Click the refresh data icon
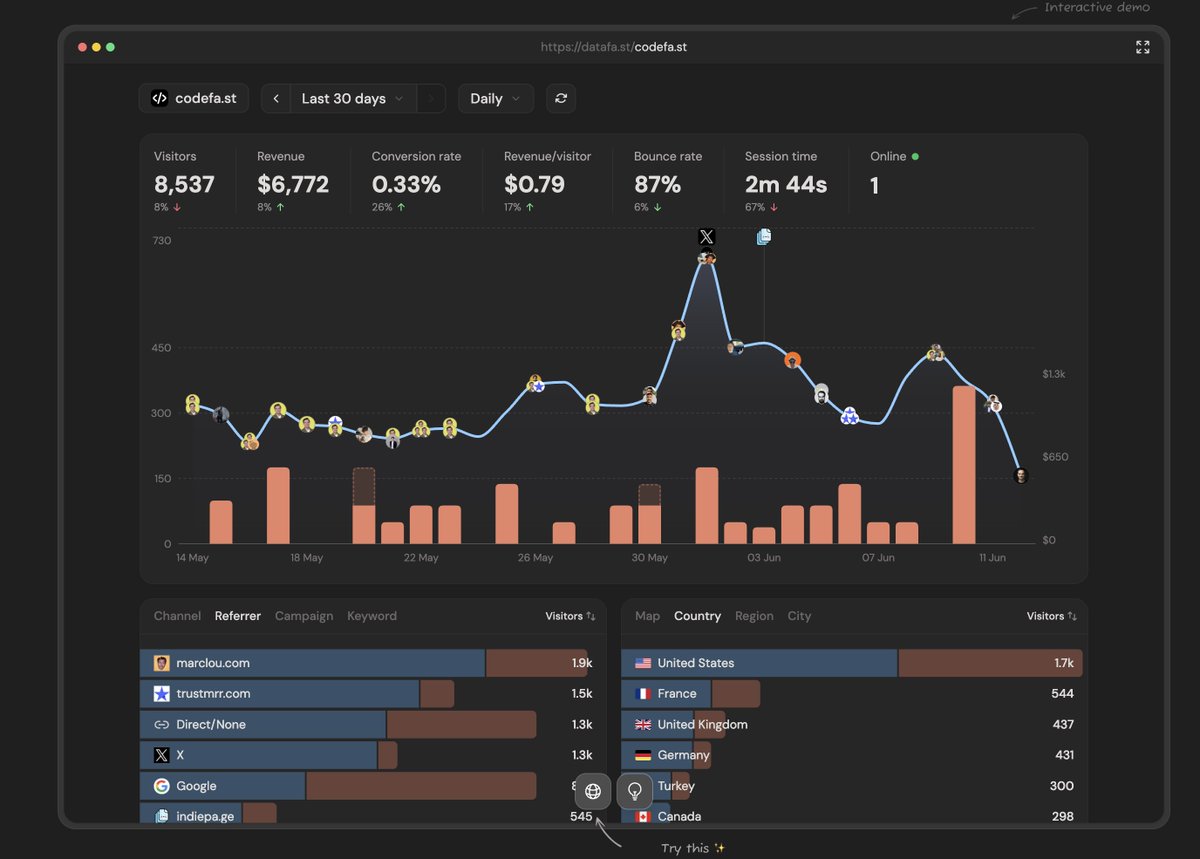The height and width of the screenshot is (859, 1200). coord(561,98)
